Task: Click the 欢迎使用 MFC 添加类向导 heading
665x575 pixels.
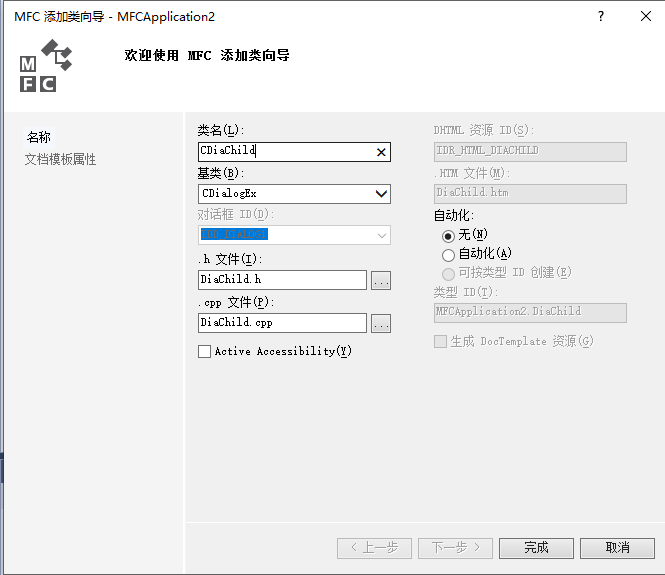Action: click(x=207, y=55)
